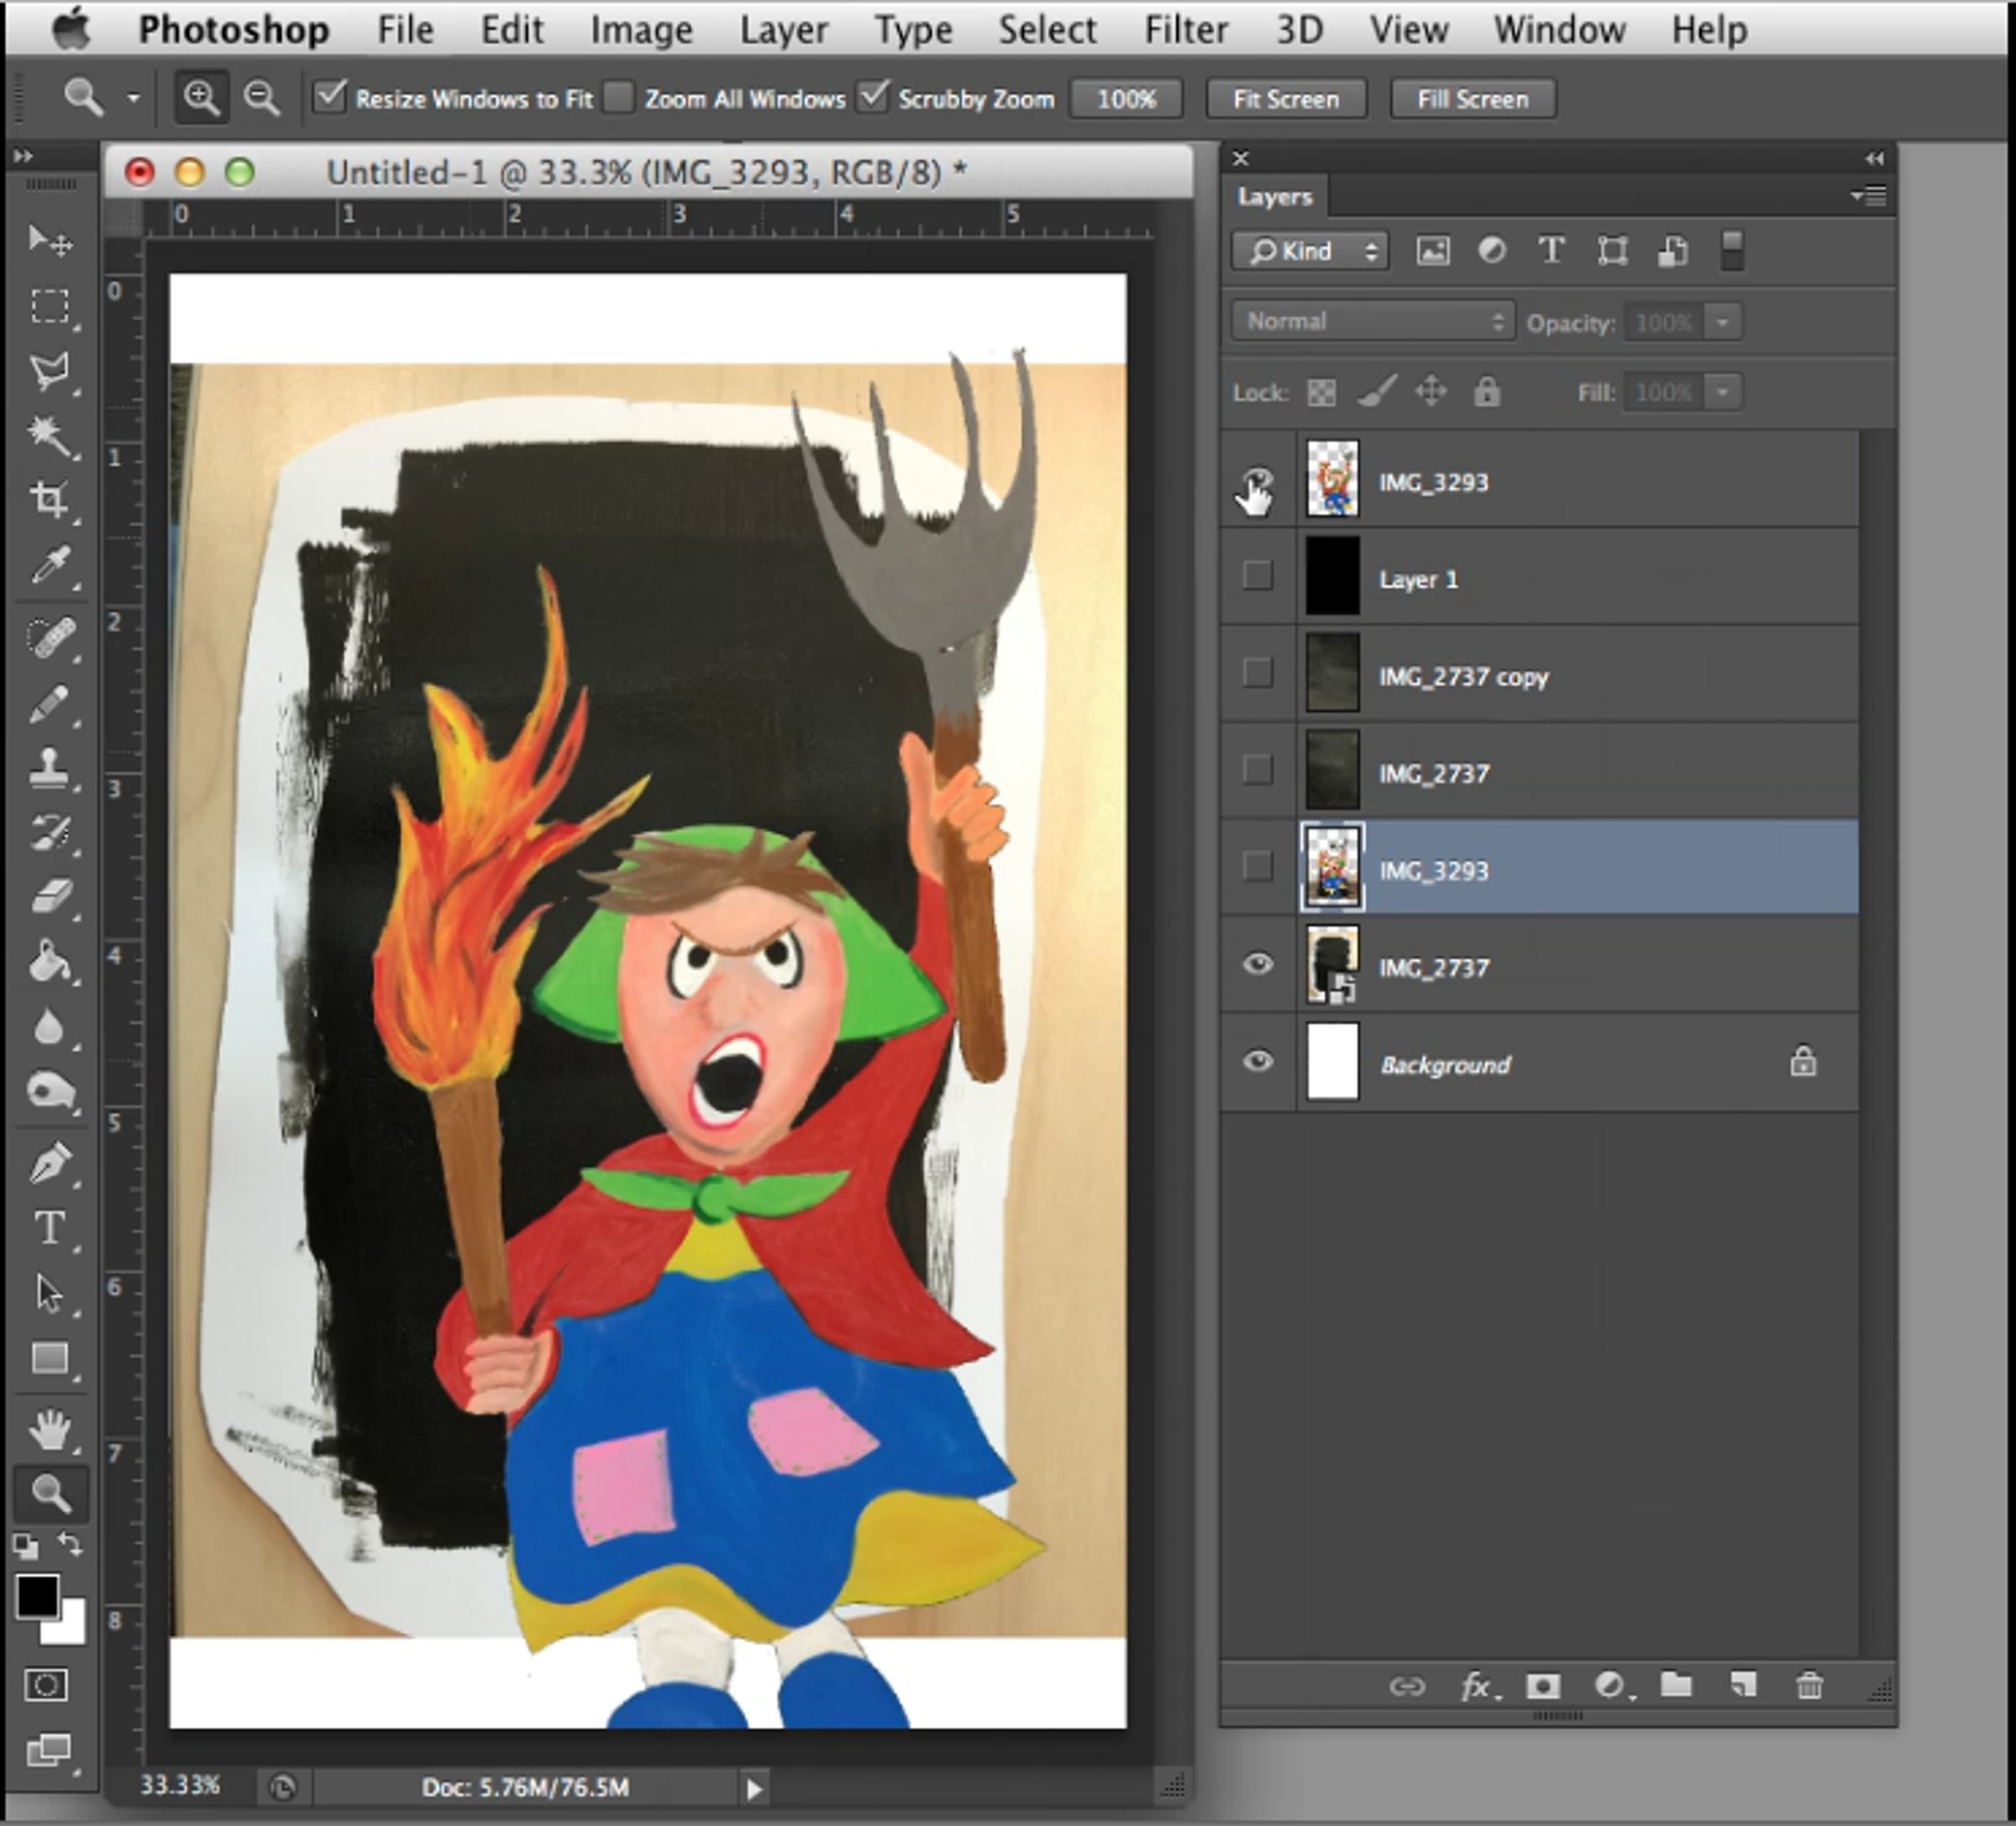Open the Filter menu

1185,30
